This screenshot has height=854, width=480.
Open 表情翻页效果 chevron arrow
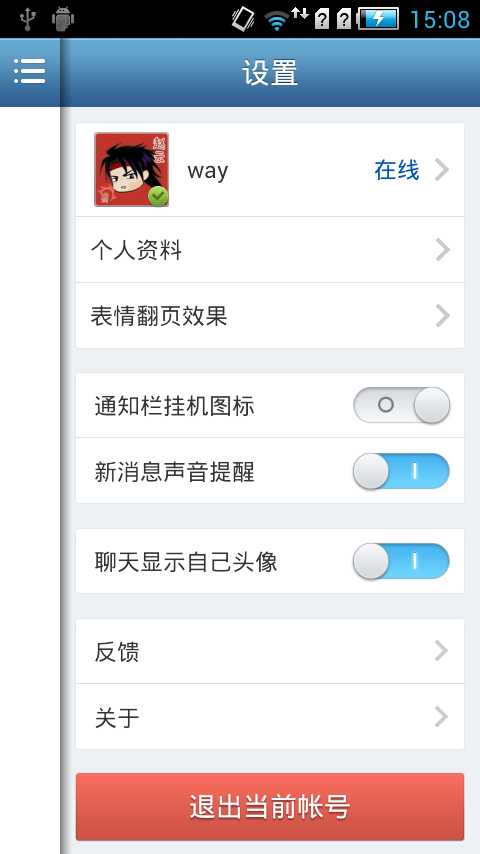click(443, 315)
